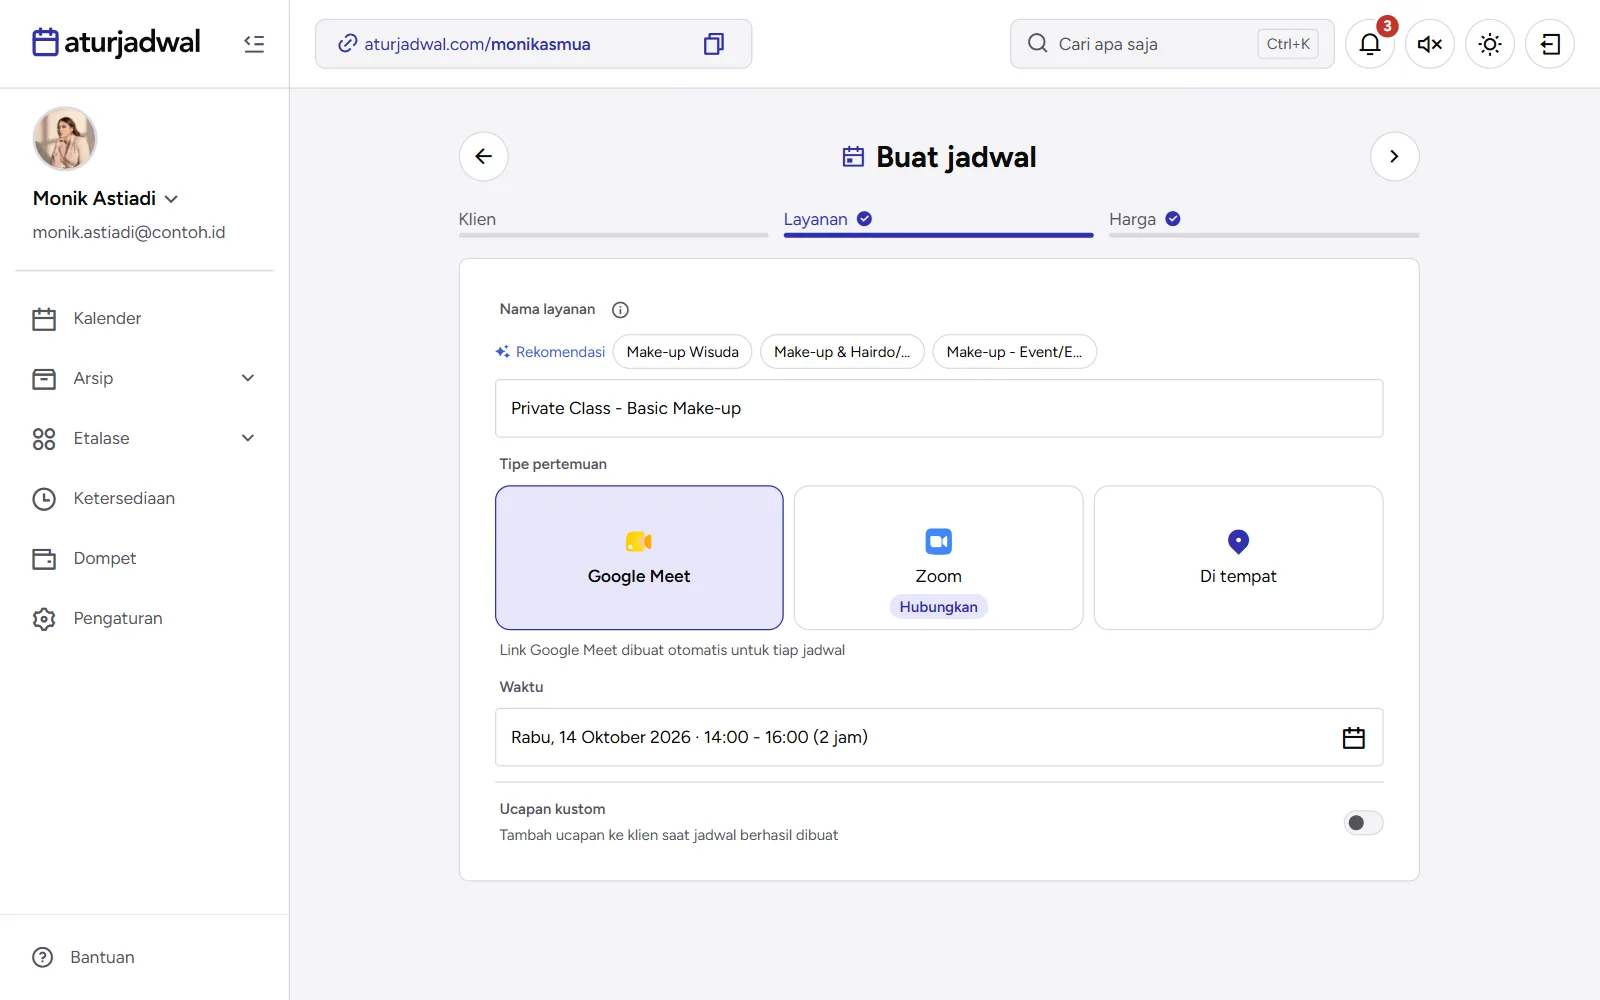
Task: Go forward with the right chevron button
Action: [1394, 156]
